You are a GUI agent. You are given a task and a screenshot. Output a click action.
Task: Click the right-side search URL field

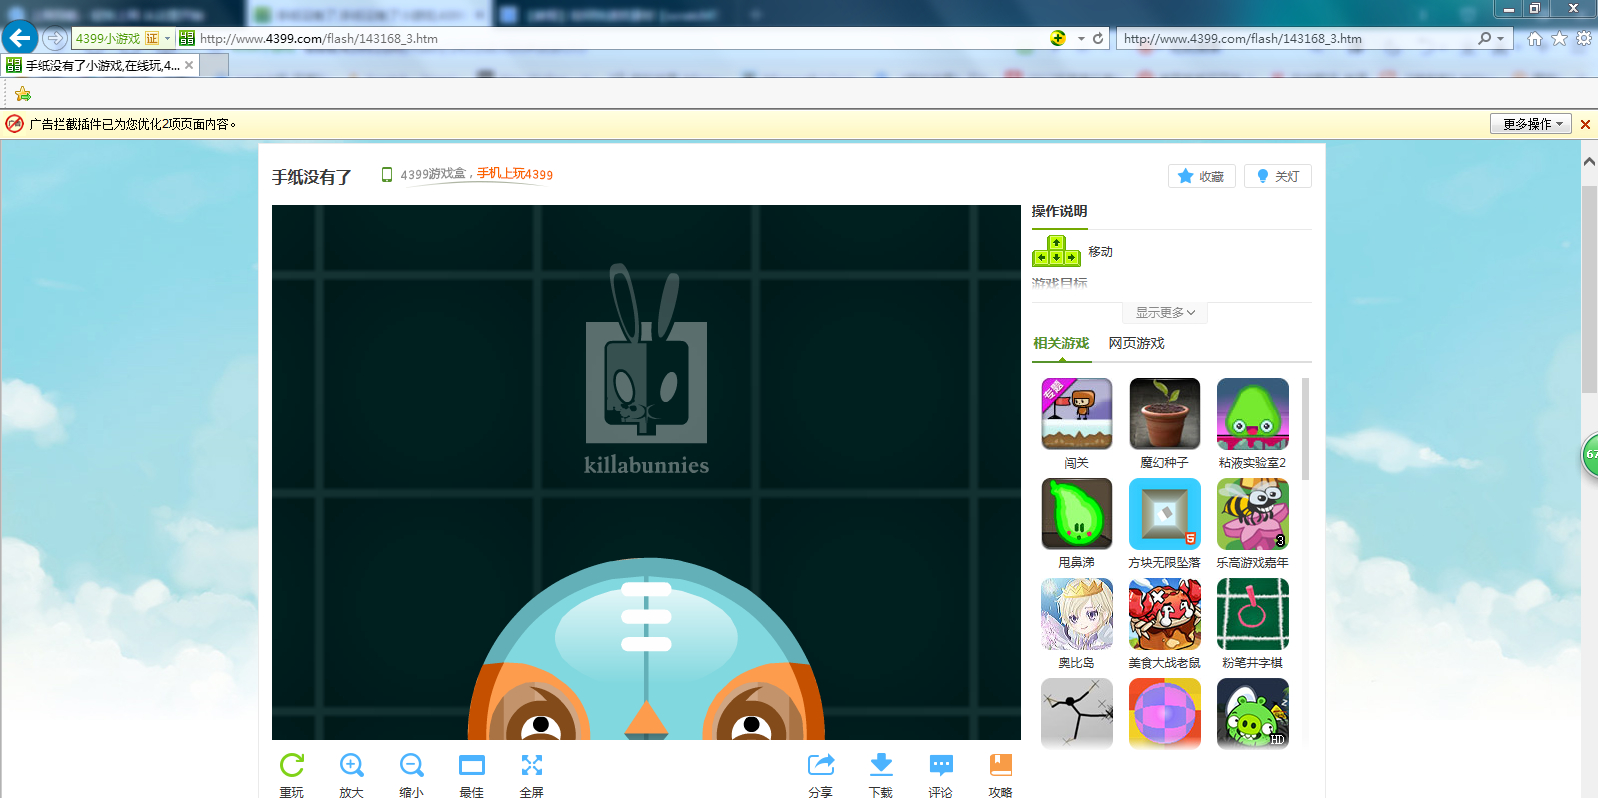pos(1296,38)
